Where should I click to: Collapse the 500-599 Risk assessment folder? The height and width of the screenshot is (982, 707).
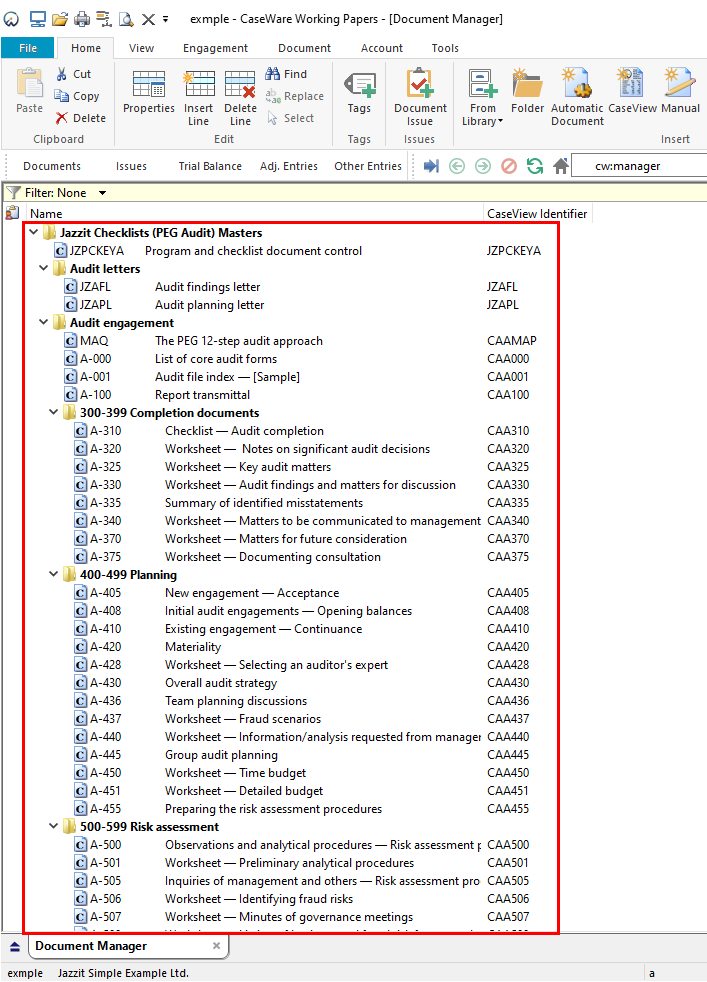(54, 826)
